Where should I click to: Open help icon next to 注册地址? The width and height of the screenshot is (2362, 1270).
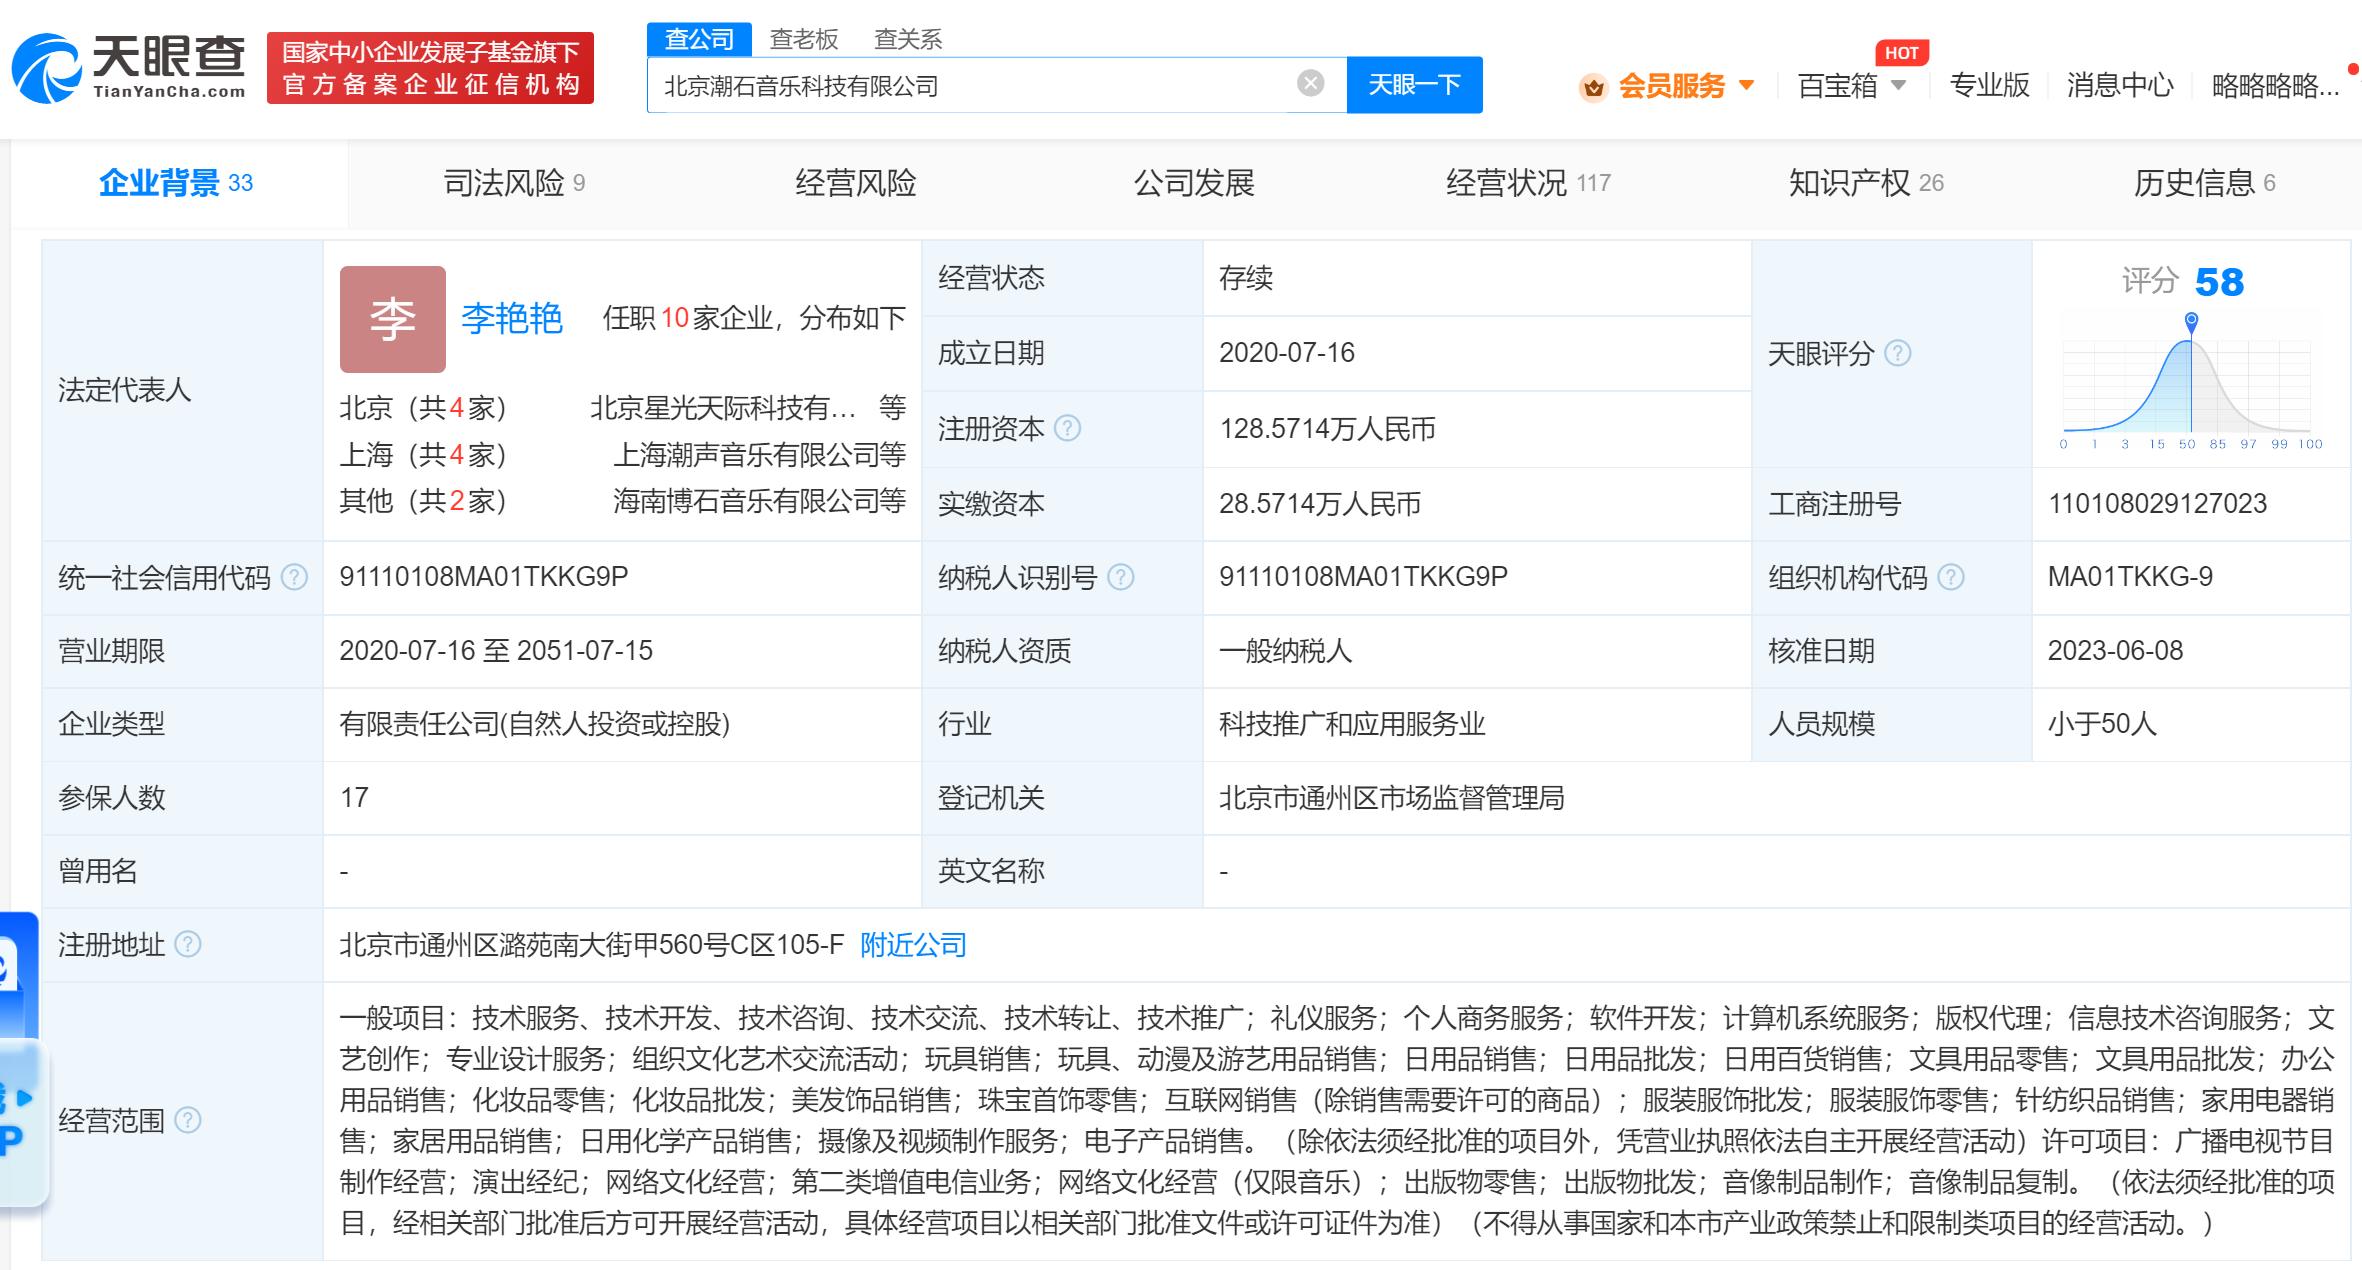click(188, 944)
